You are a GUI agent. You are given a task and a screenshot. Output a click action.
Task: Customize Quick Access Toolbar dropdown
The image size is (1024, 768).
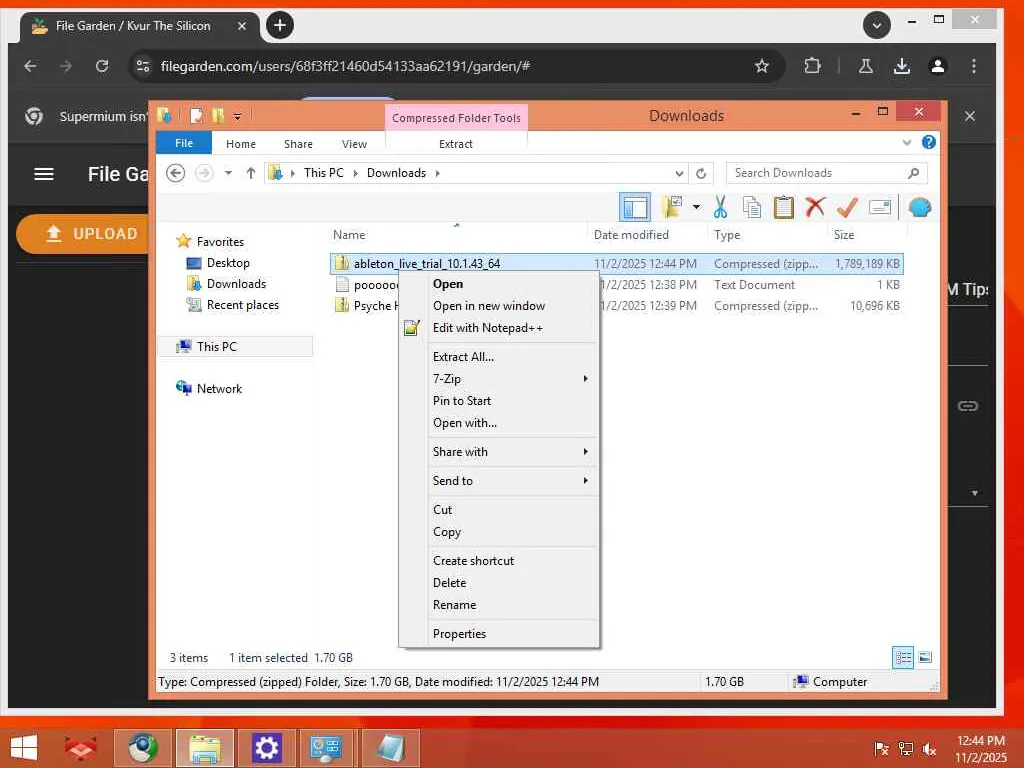click(x=237, y=117)
